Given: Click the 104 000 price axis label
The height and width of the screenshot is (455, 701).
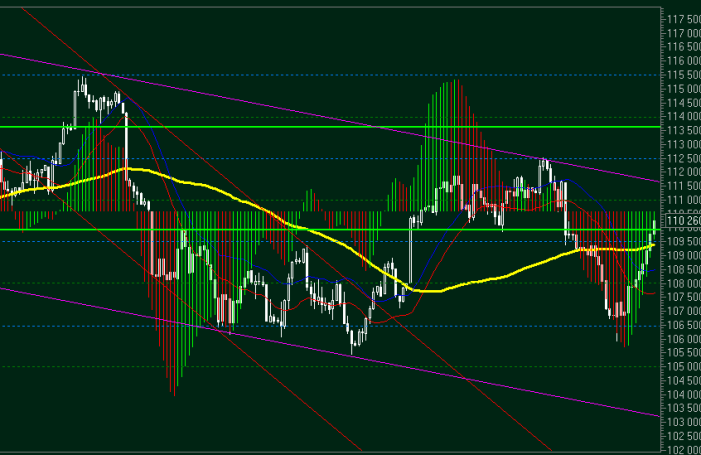Looking at the screenshot, I should coord(684,394).
